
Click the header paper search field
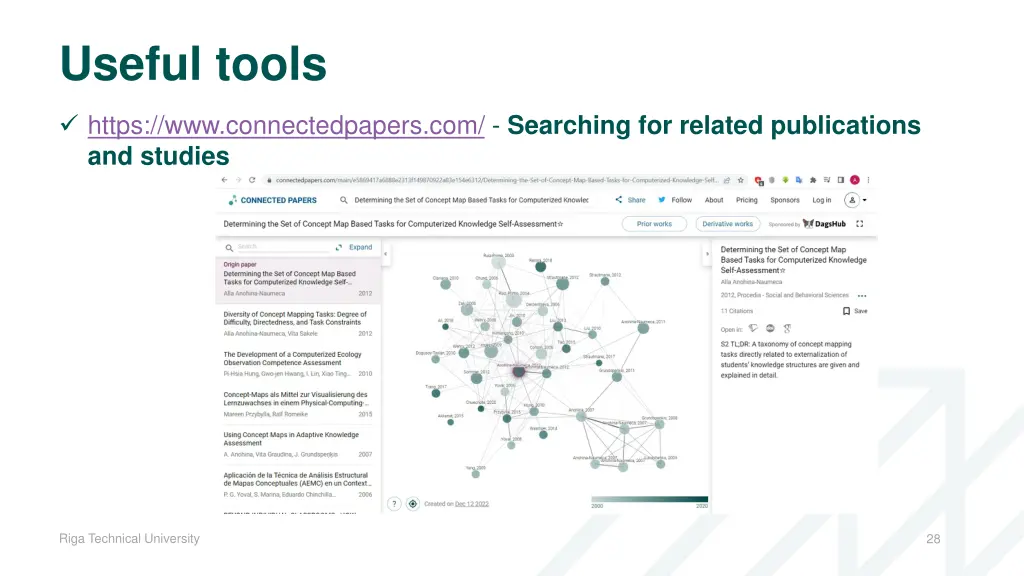[x=472, y=200]
